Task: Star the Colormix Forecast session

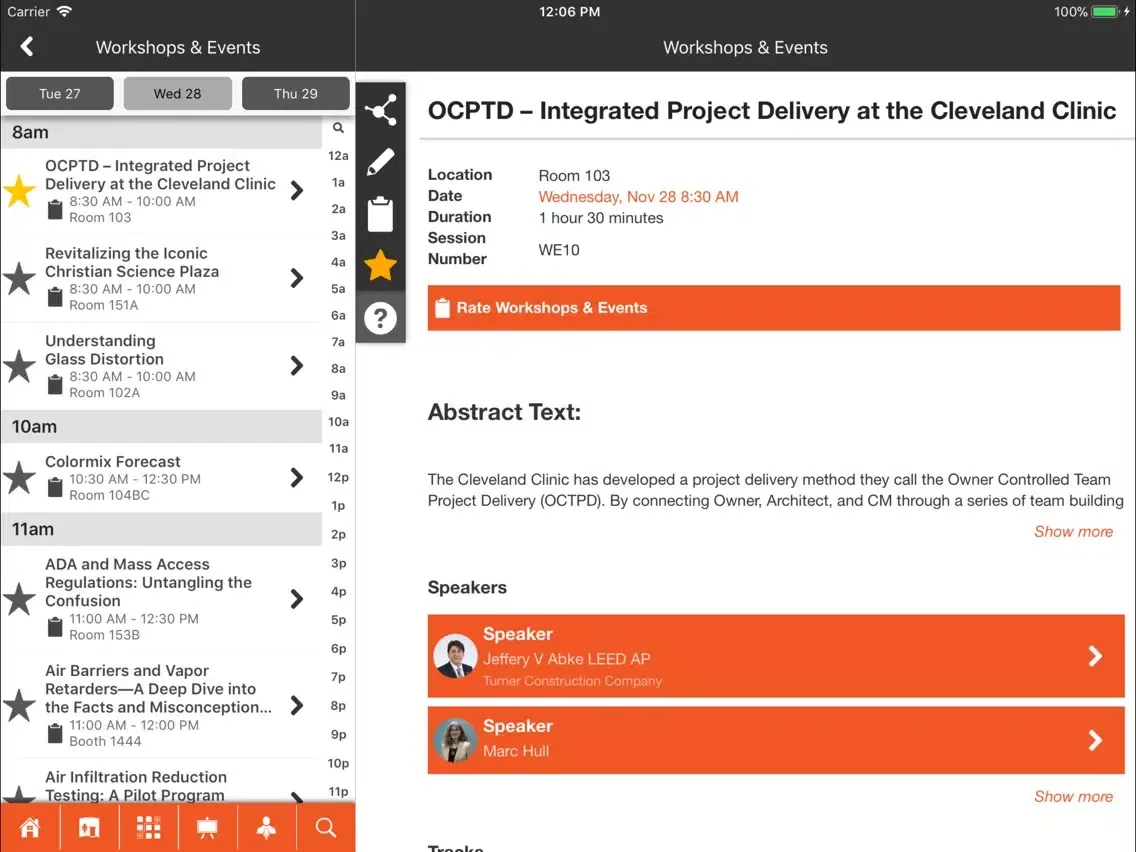Action: [20, 478]
